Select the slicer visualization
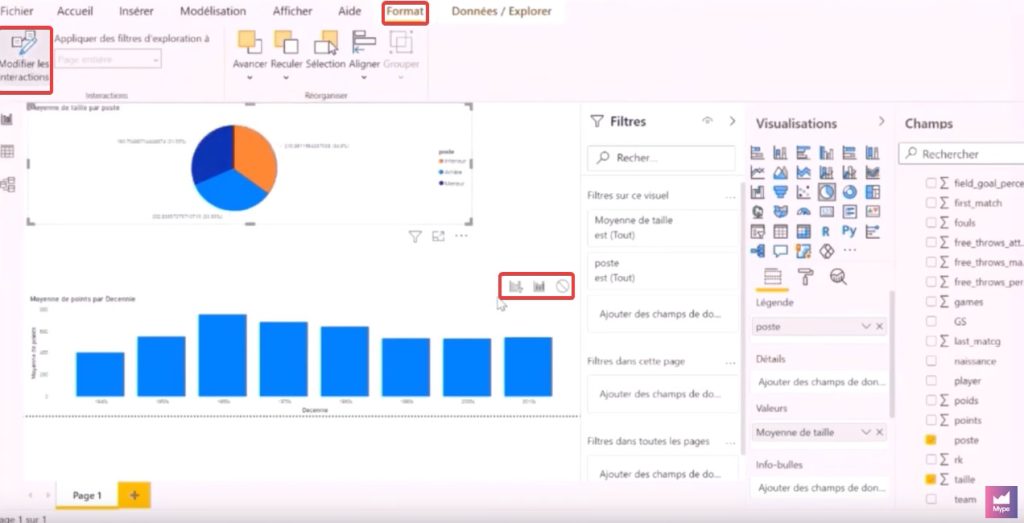 758,231
